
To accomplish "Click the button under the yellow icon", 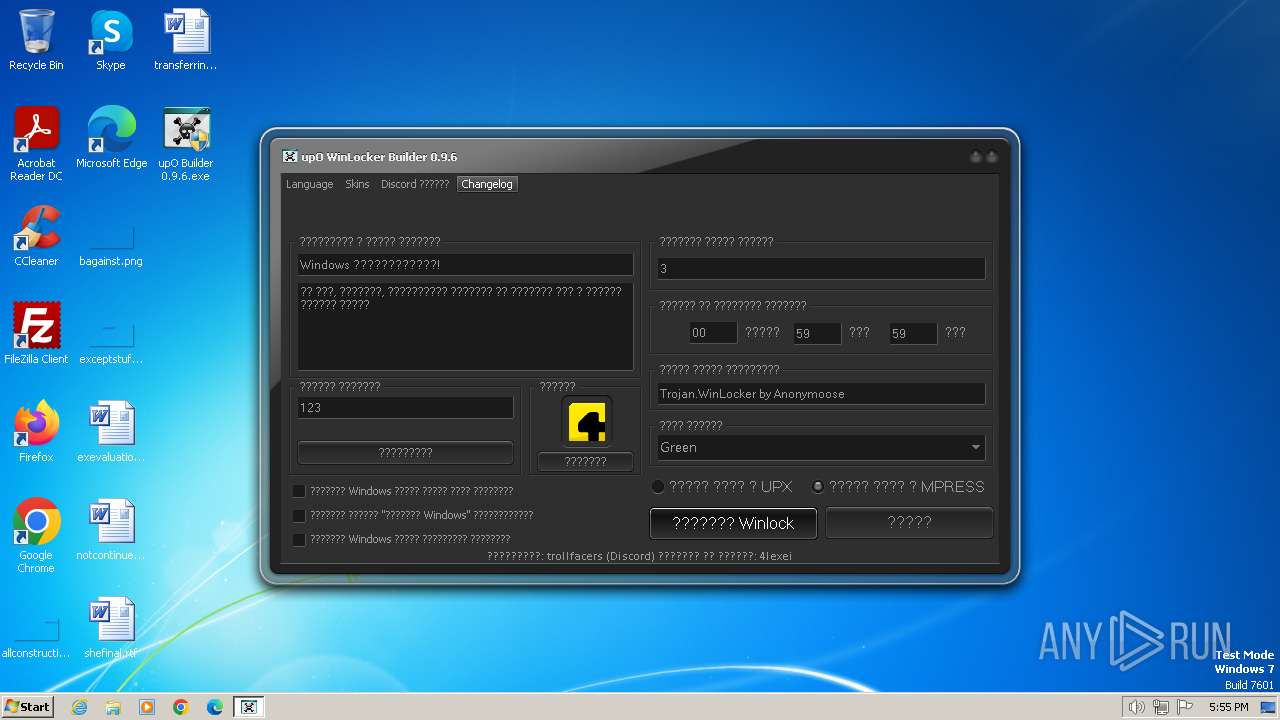I will click(x=586, y=461).
